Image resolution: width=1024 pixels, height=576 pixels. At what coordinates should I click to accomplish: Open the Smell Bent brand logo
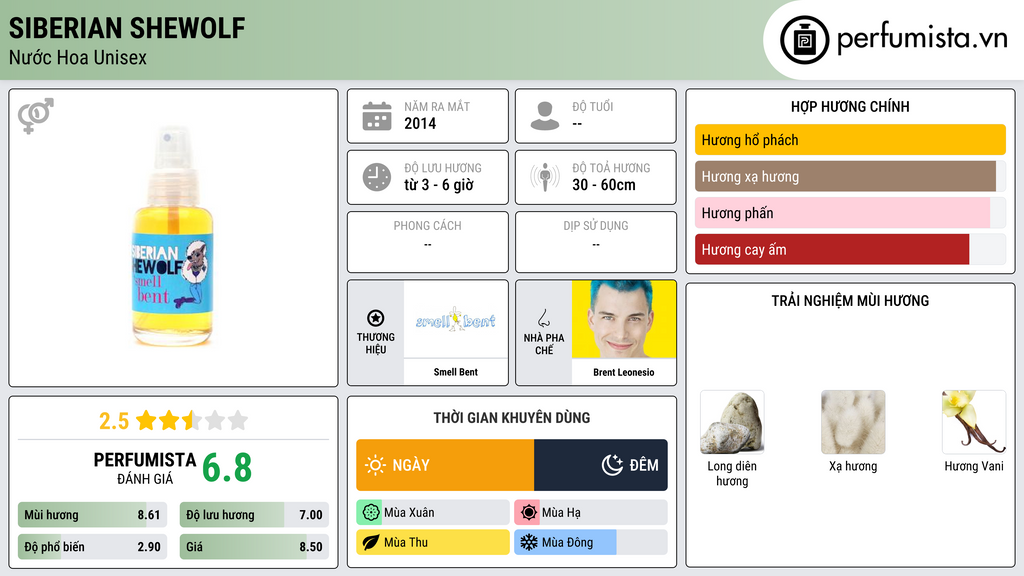coord(456,319)
